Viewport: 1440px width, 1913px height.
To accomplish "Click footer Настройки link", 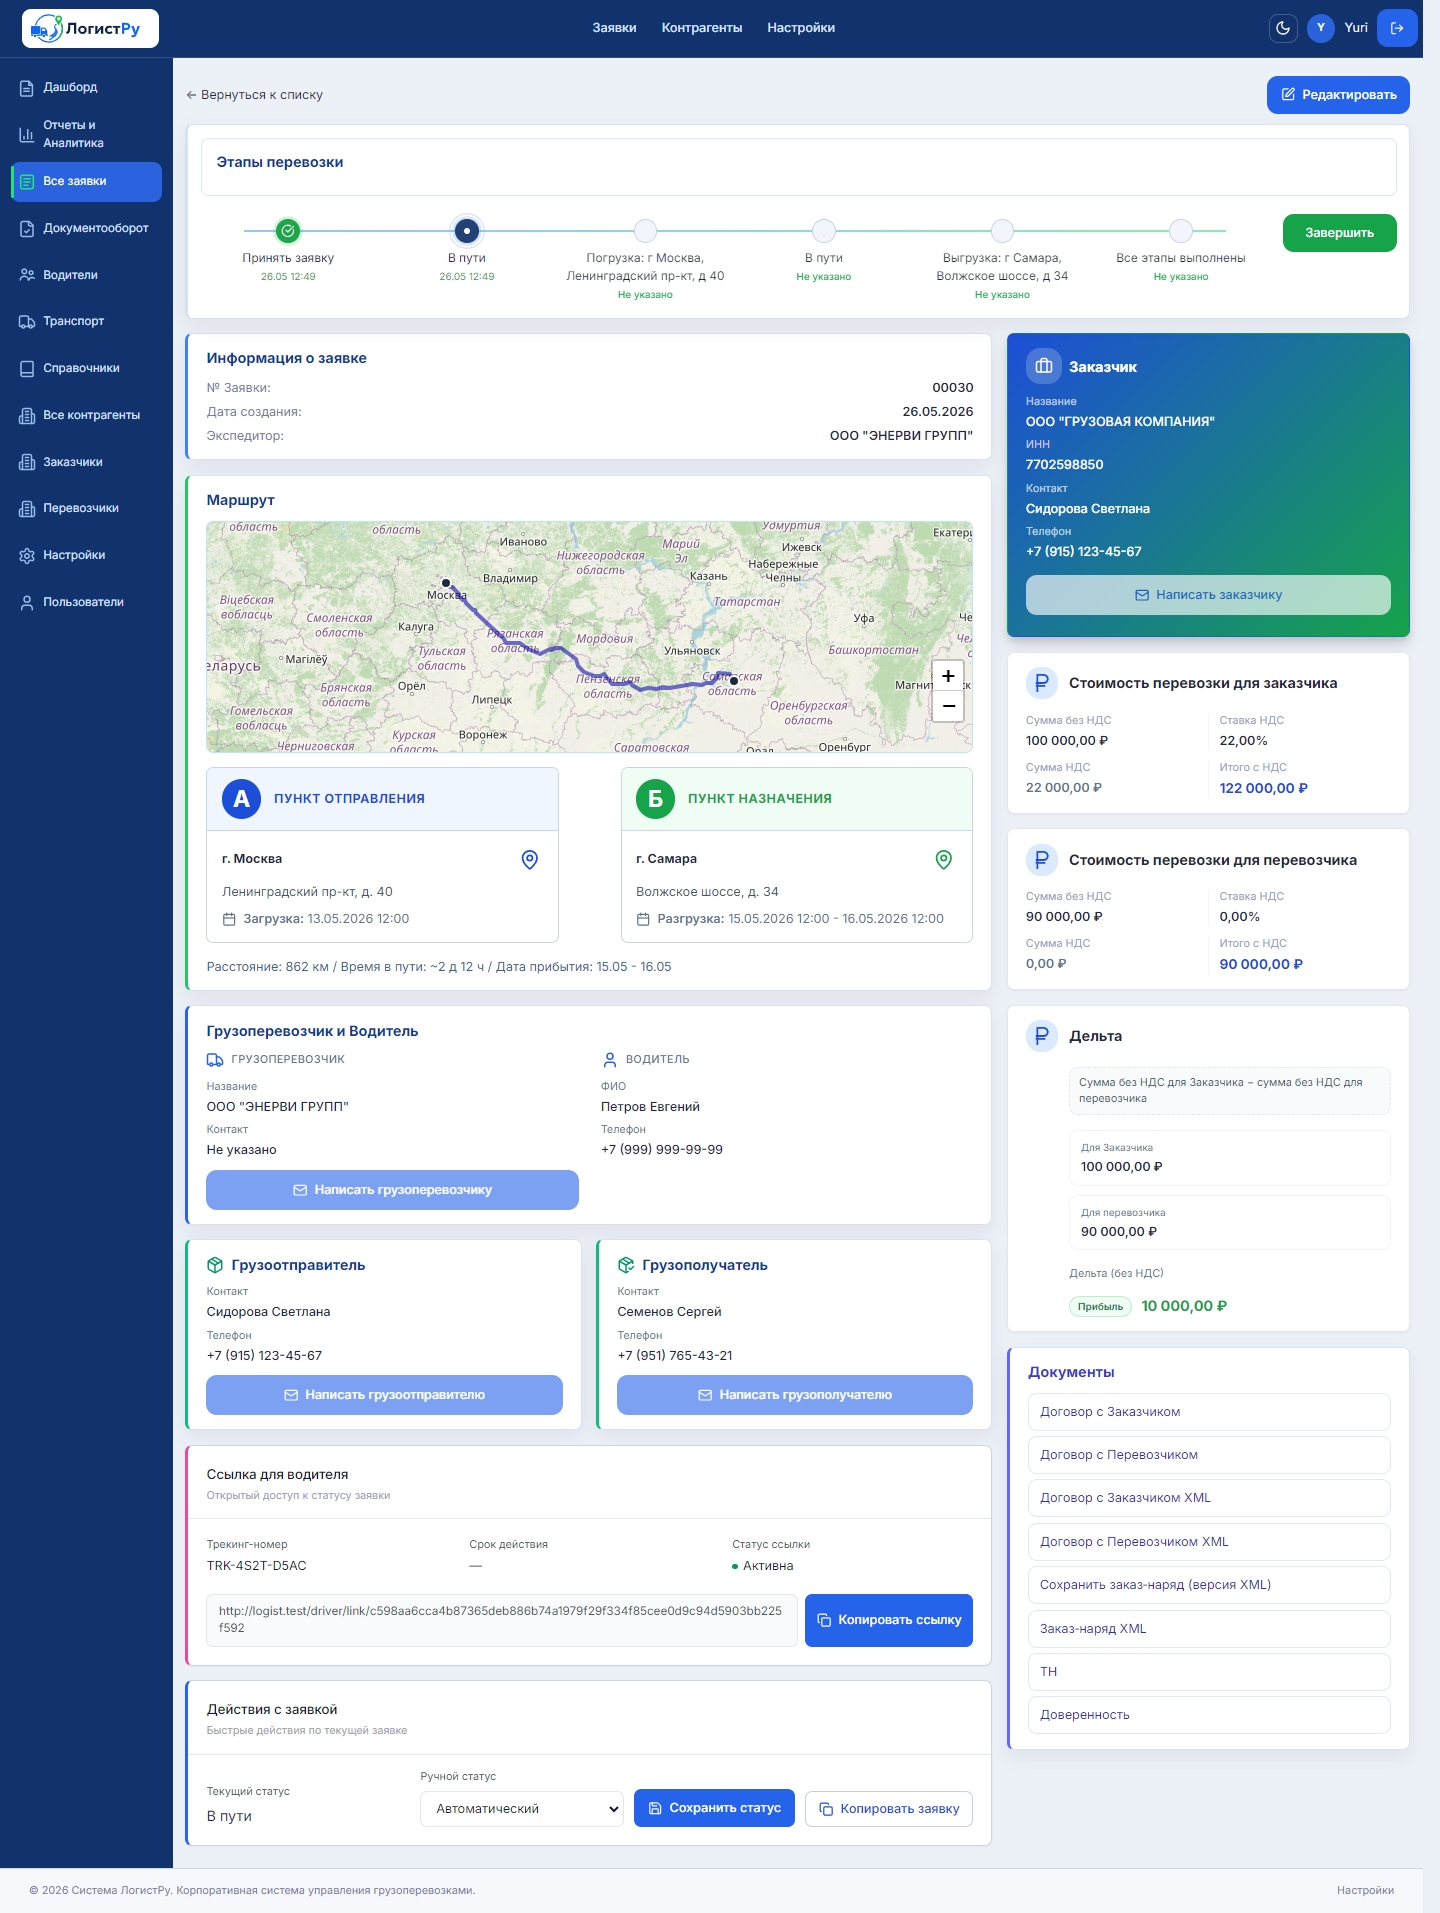I will coord(1365,1890).
